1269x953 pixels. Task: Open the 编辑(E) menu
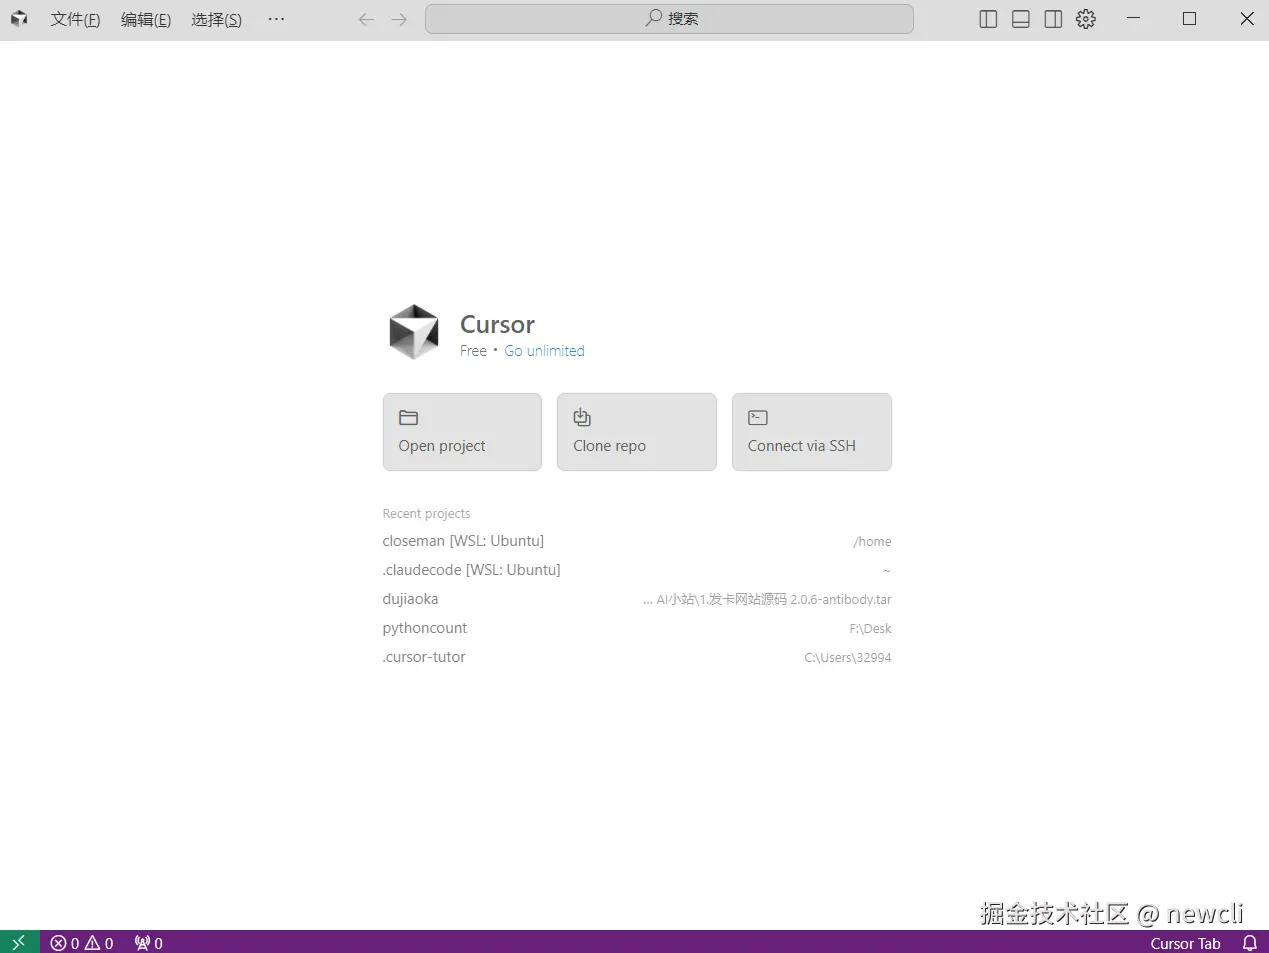pos(146,19)
